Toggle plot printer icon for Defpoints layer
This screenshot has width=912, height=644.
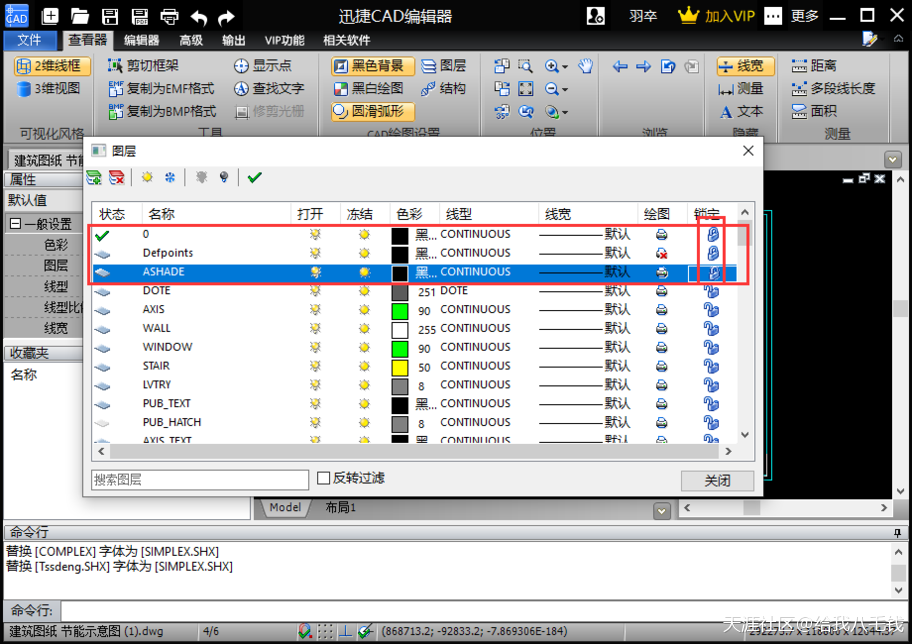[x=661, y=253]
